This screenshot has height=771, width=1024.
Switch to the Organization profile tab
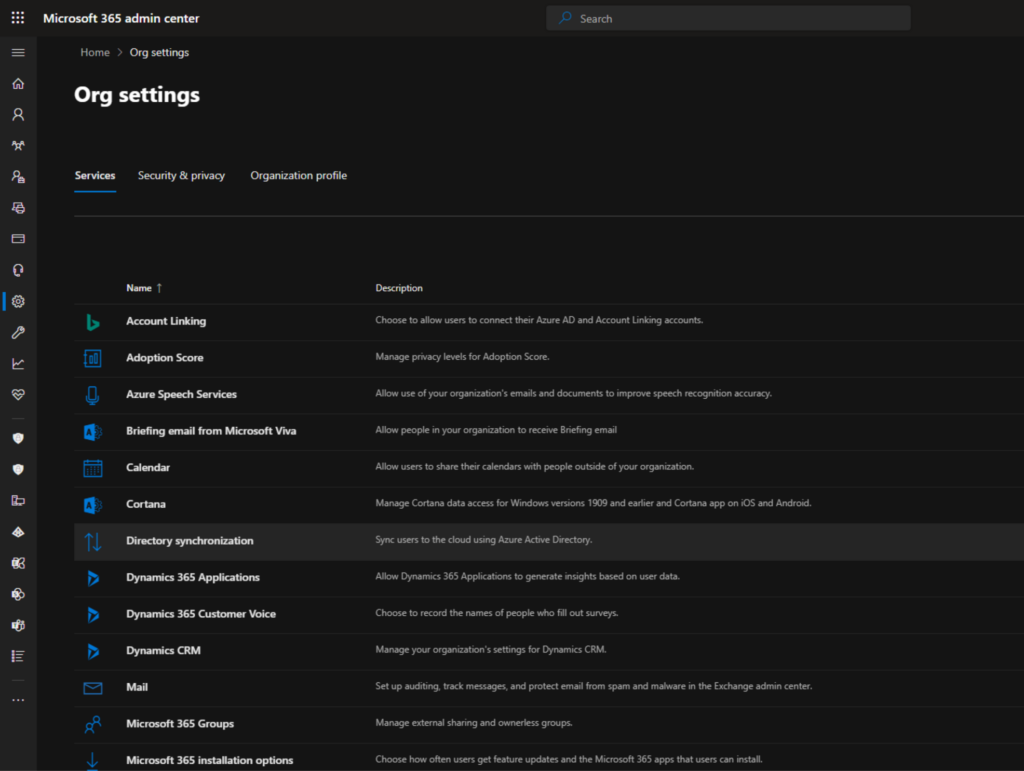point(298,176)
